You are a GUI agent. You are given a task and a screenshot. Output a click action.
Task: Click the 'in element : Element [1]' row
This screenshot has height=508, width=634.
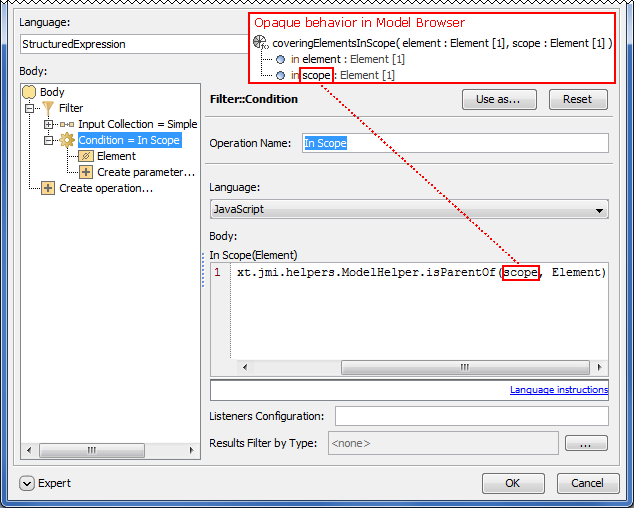coord(340,59)
